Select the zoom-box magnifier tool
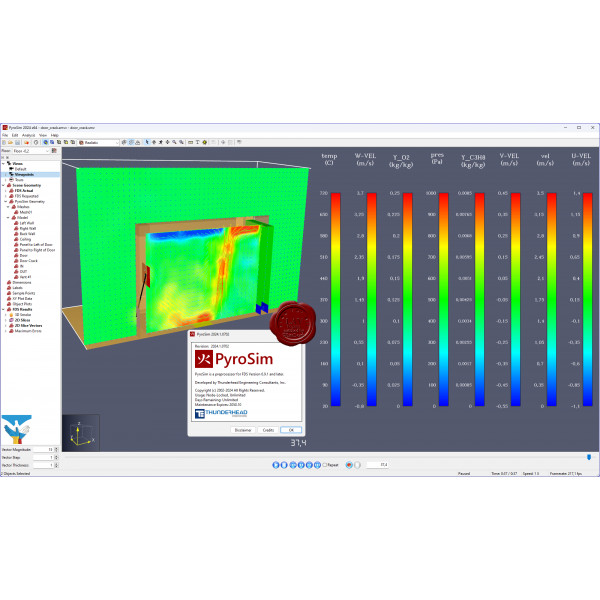600x600 pixels. pos(181,142)
